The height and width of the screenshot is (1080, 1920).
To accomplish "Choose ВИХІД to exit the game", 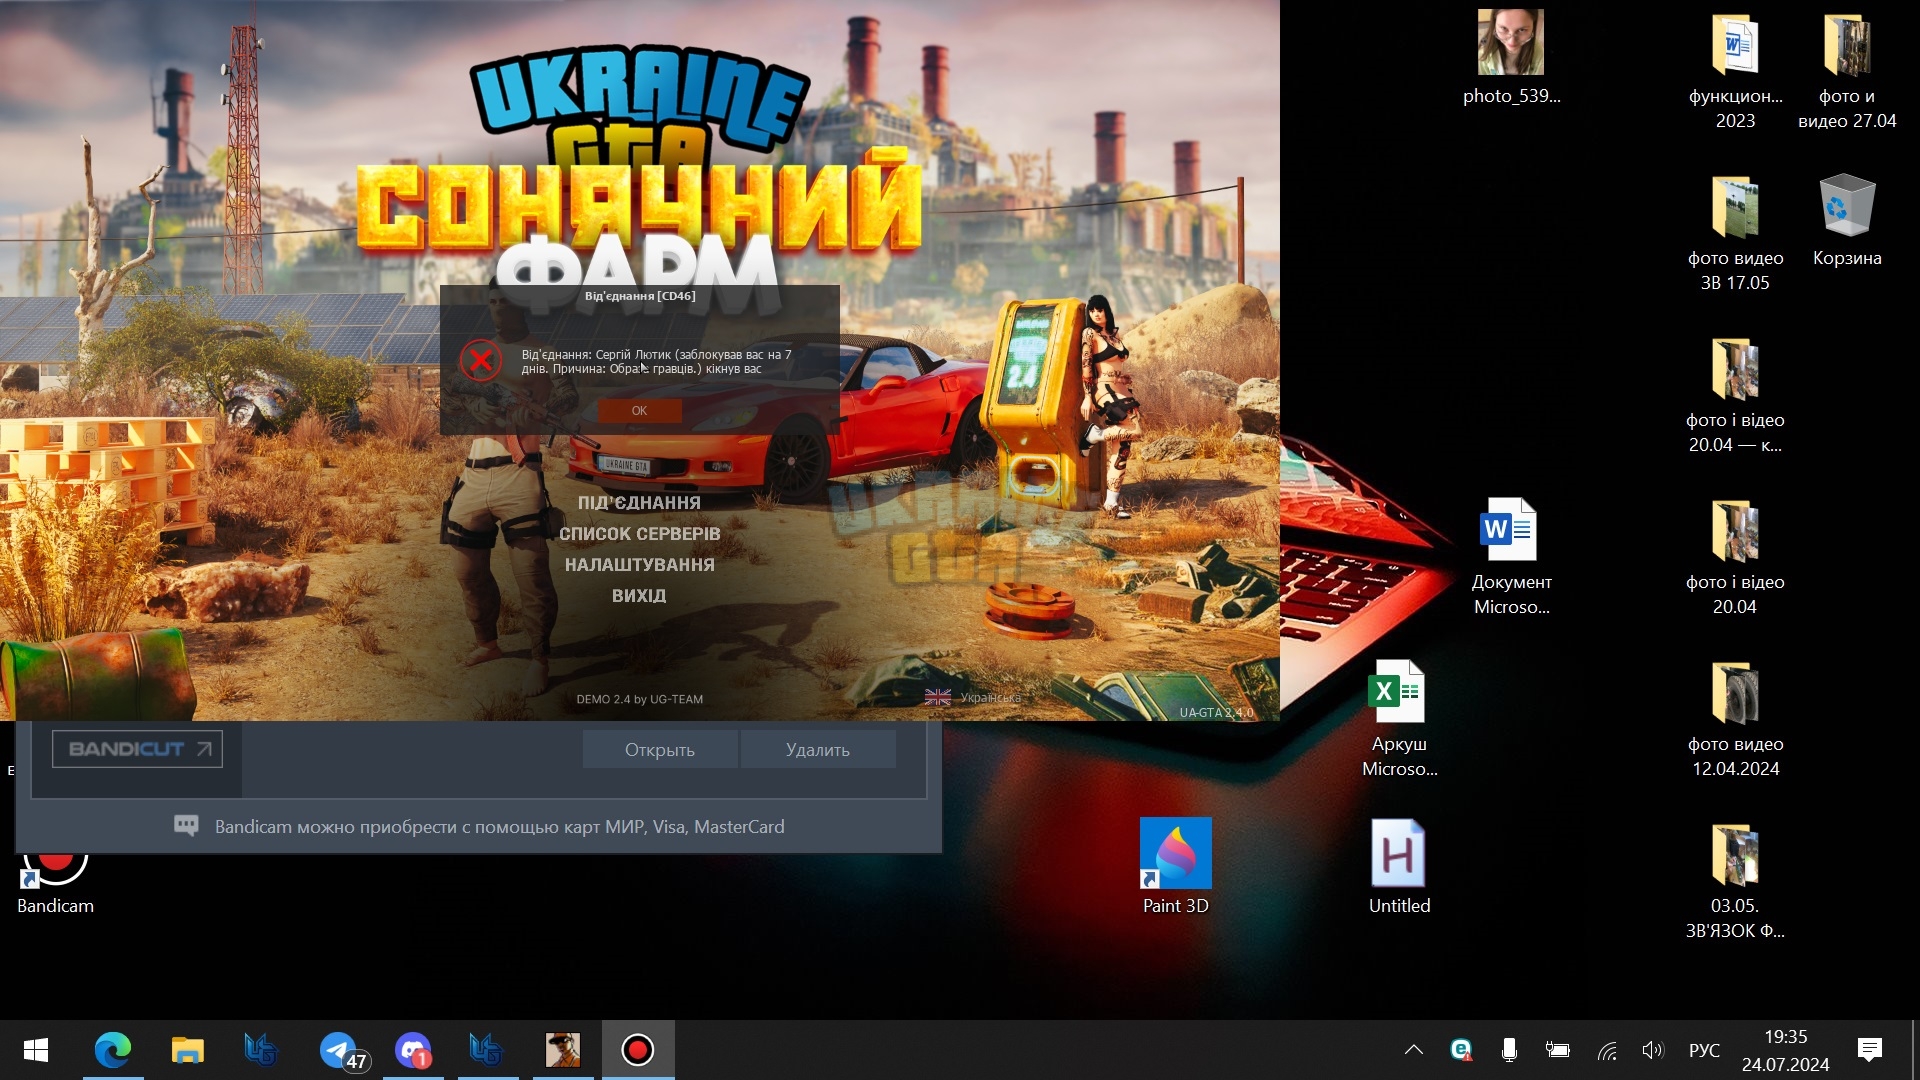I will [639, 596].
